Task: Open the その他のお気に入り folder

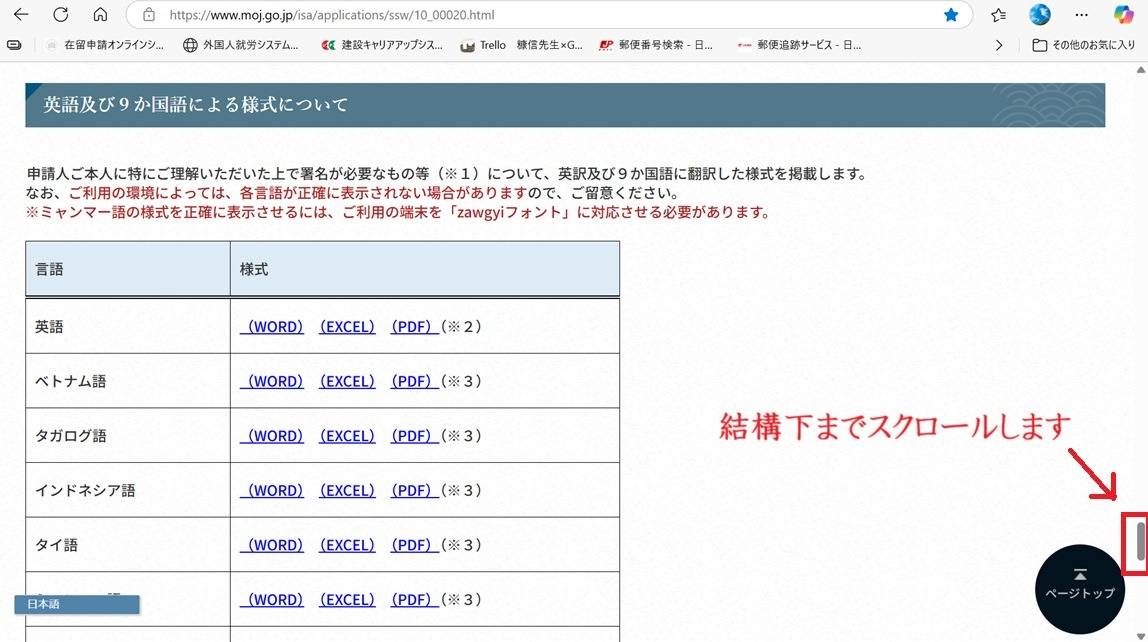Action: coord(1084,45)
